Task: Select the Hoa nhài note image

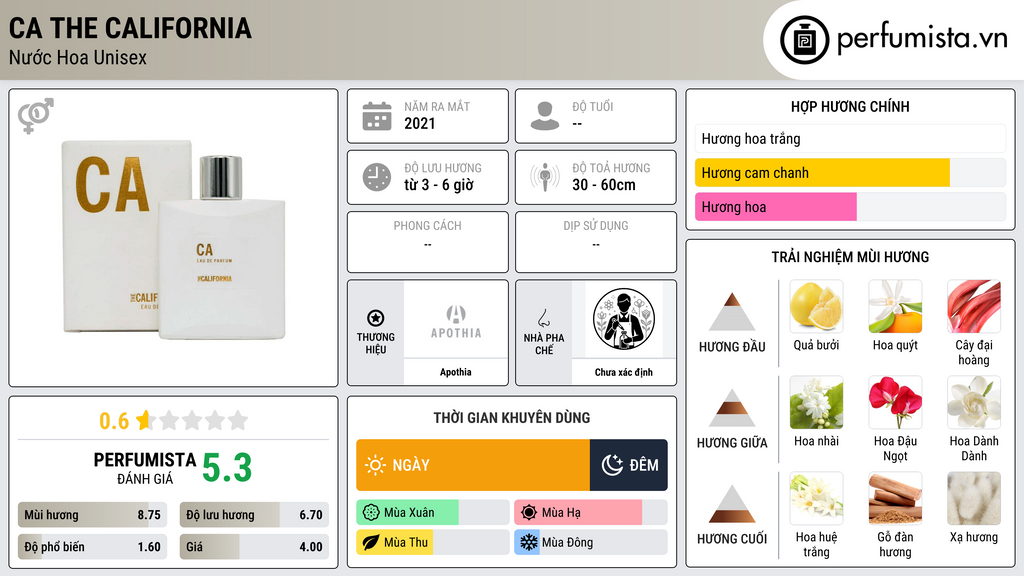Action: [x=816, y=402]
